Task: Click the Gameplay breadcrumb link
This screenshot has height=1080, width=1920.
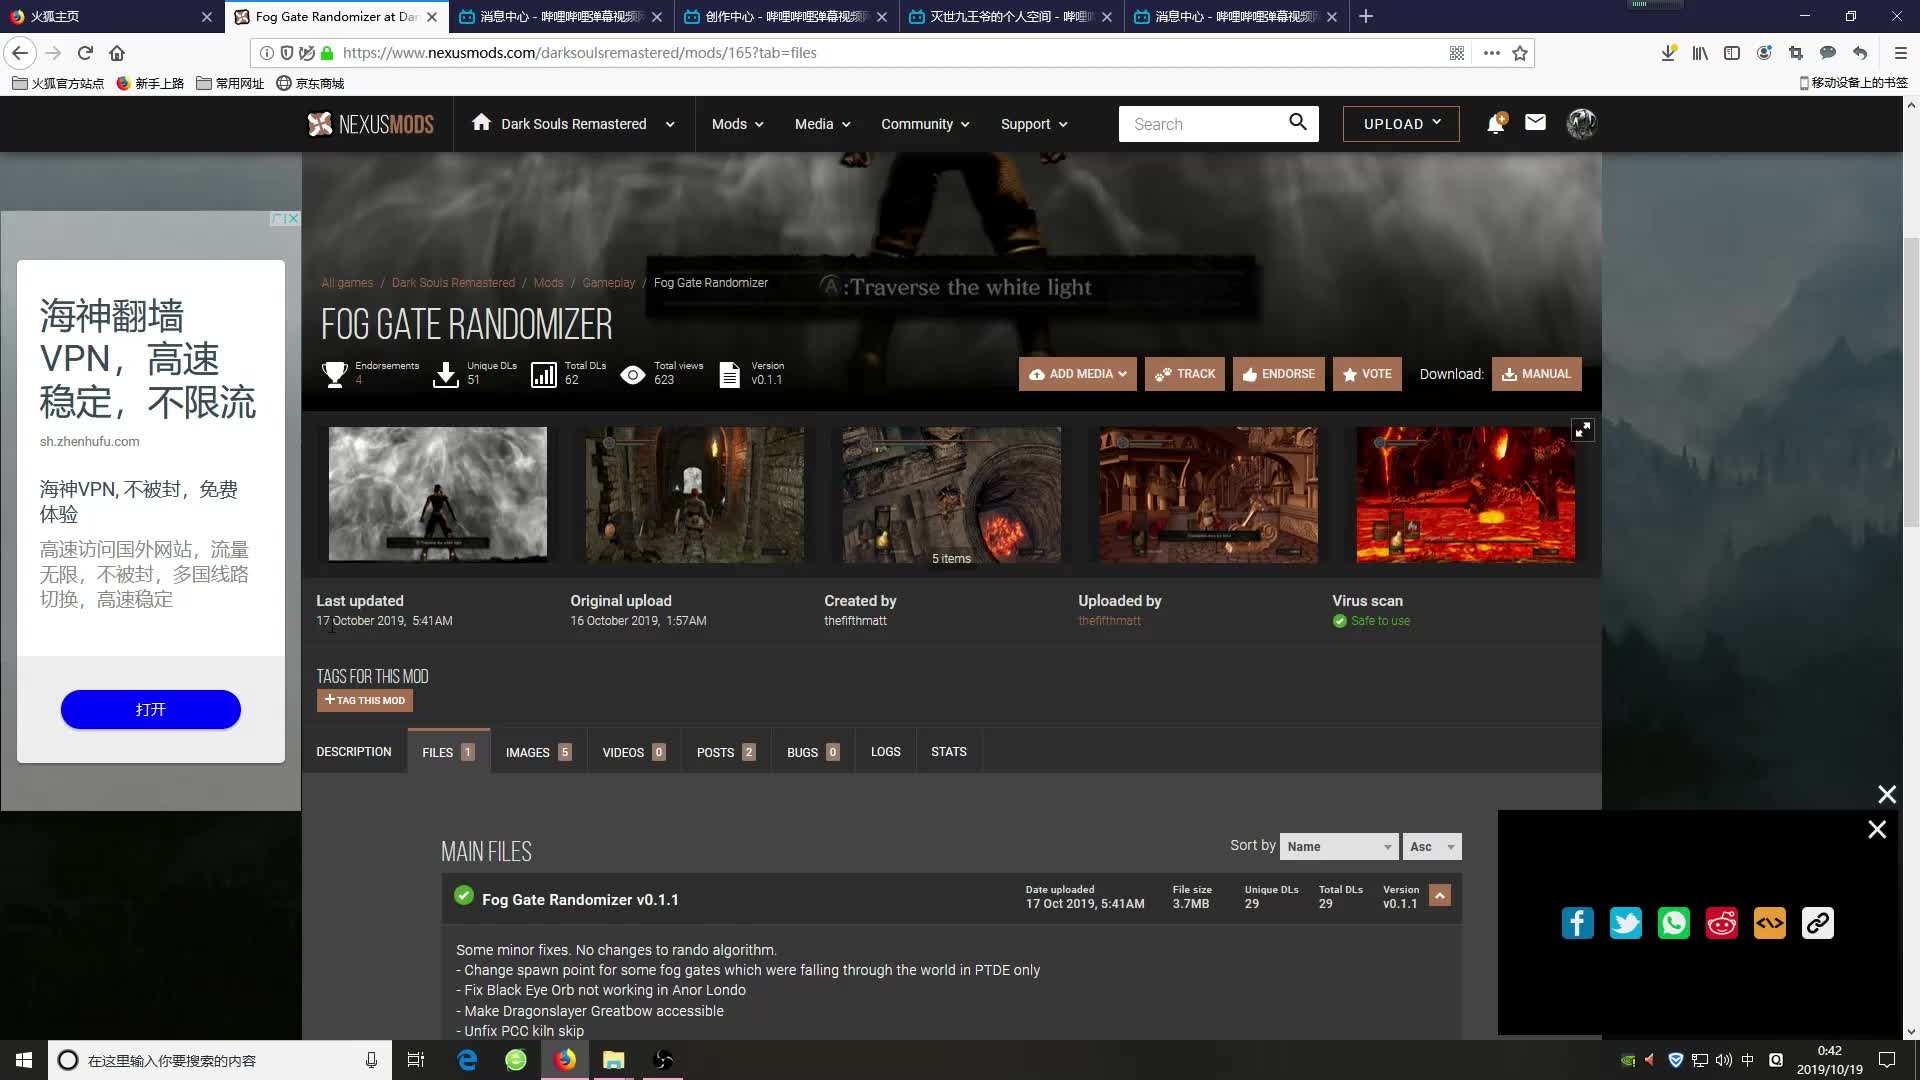Action: pos(608,283)
